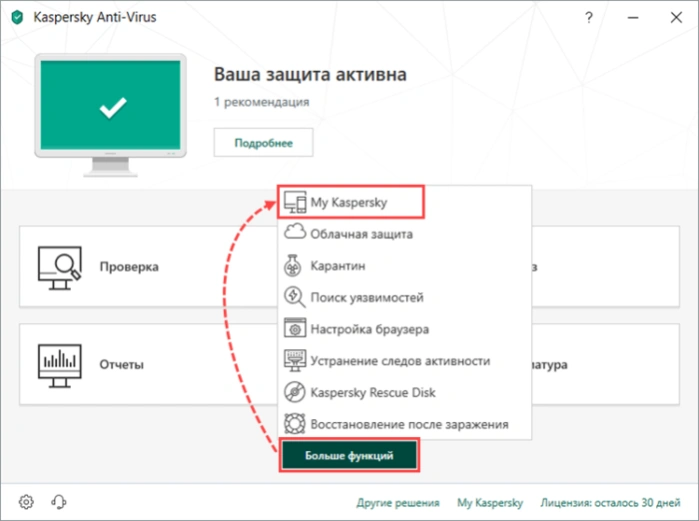This screenshot has height=521, width=699.
Task: Click the vulnerability scan magnifier icon
Action: coord(295,297)
